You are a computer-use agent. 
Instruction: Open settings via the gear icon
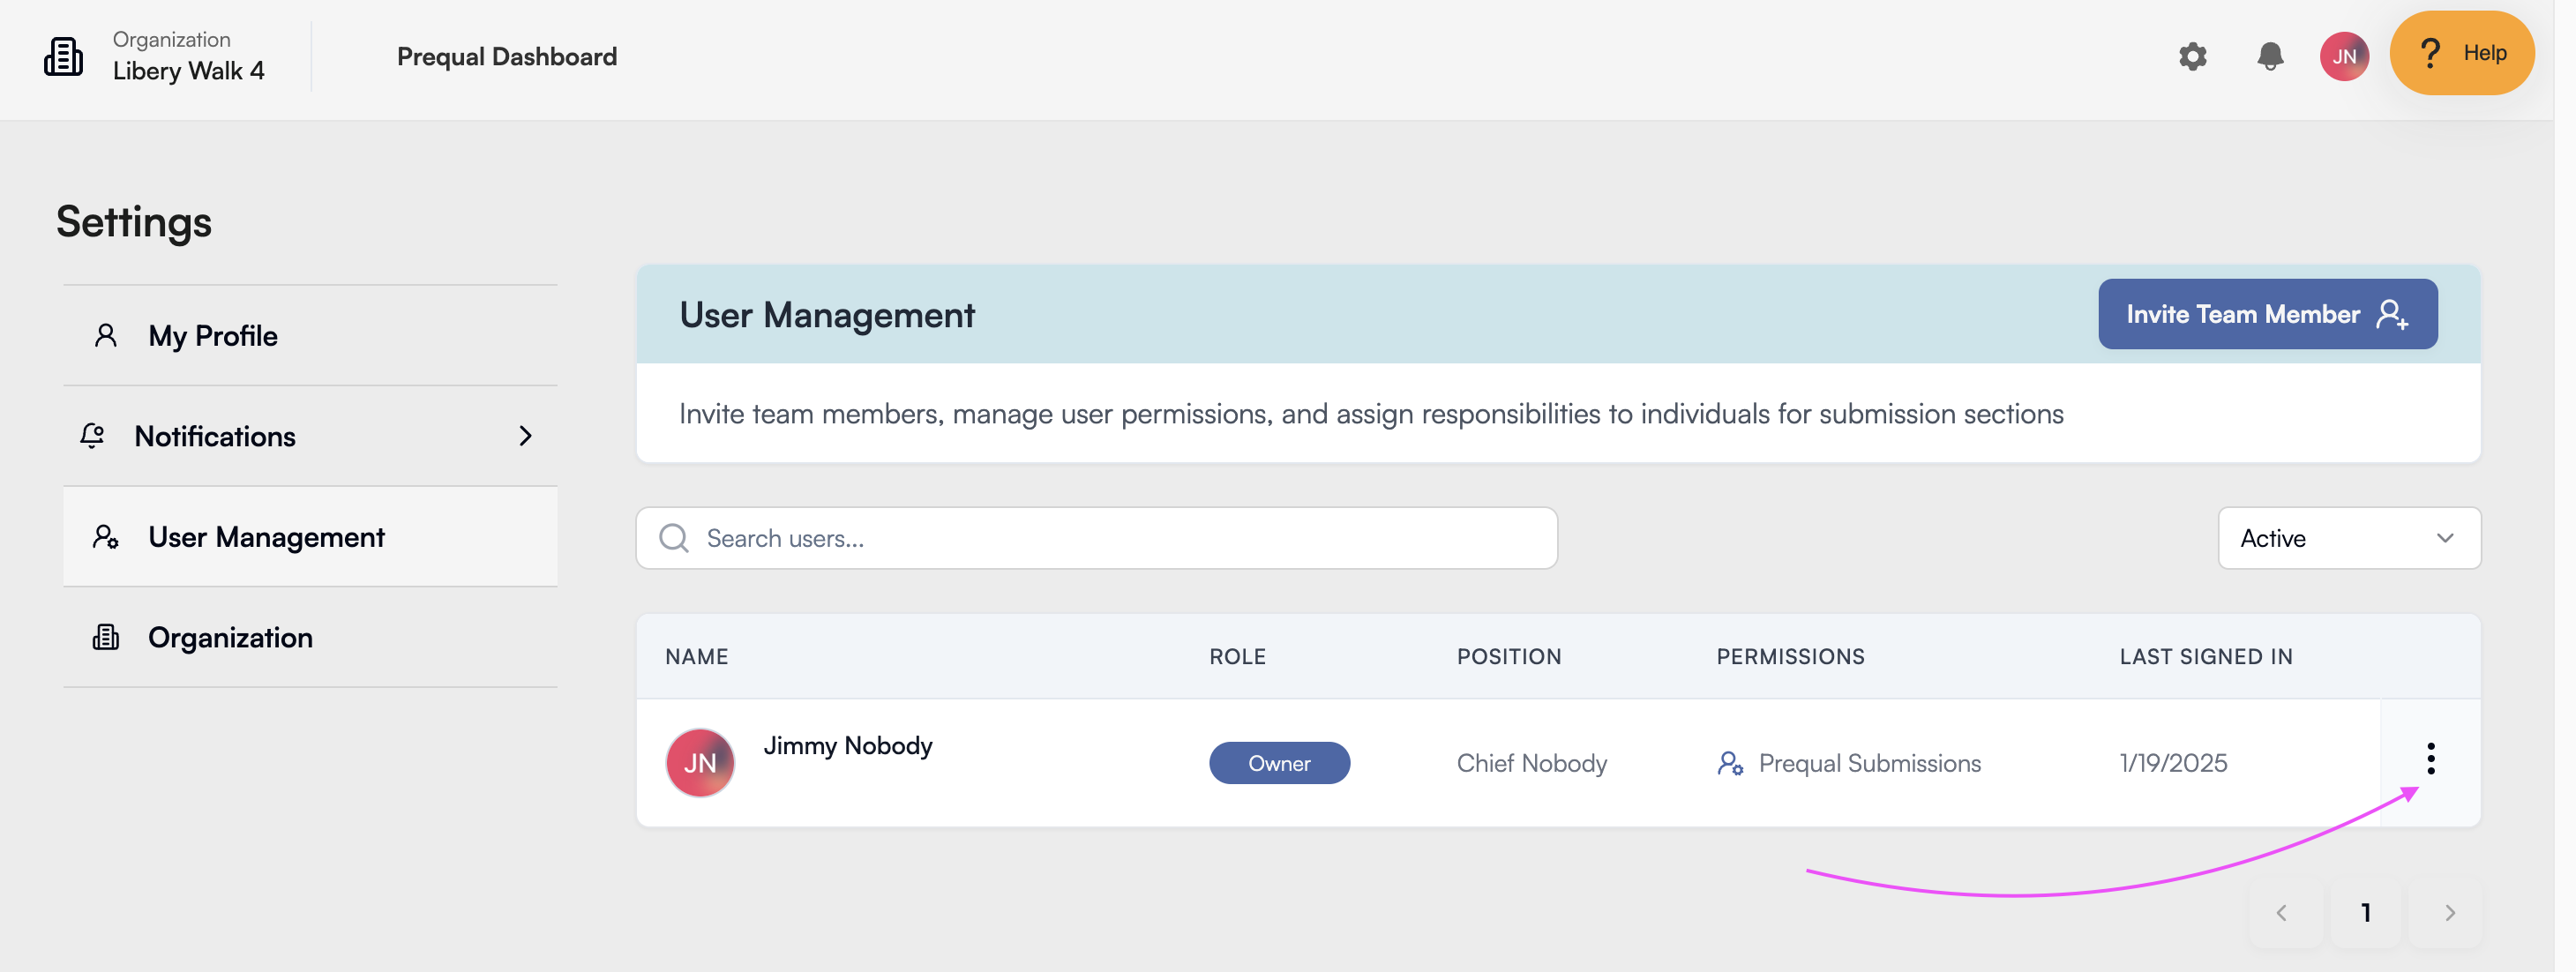coord(2192,56)
